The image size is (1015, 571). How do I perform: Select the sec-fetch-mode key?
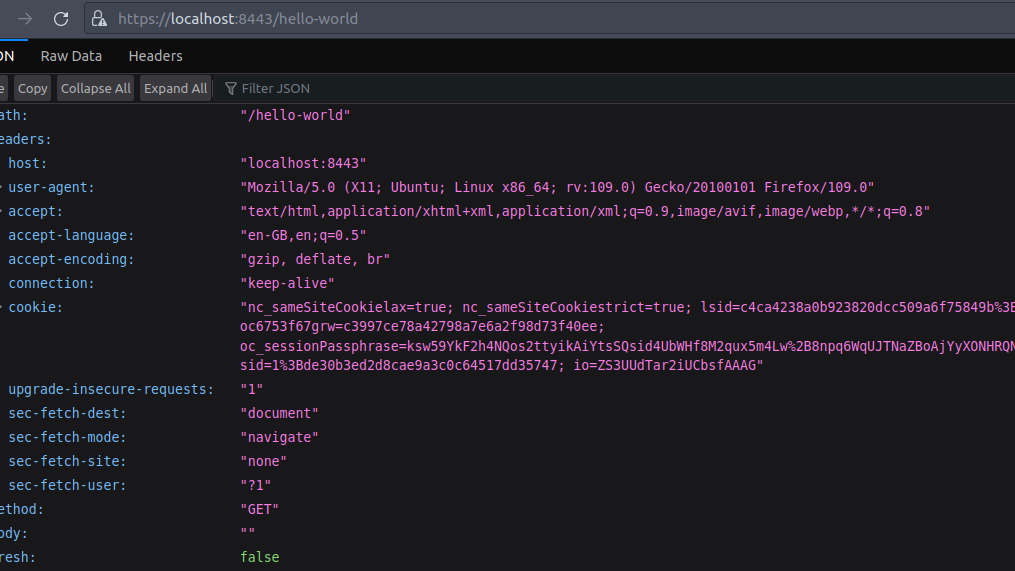pos(67,437)
